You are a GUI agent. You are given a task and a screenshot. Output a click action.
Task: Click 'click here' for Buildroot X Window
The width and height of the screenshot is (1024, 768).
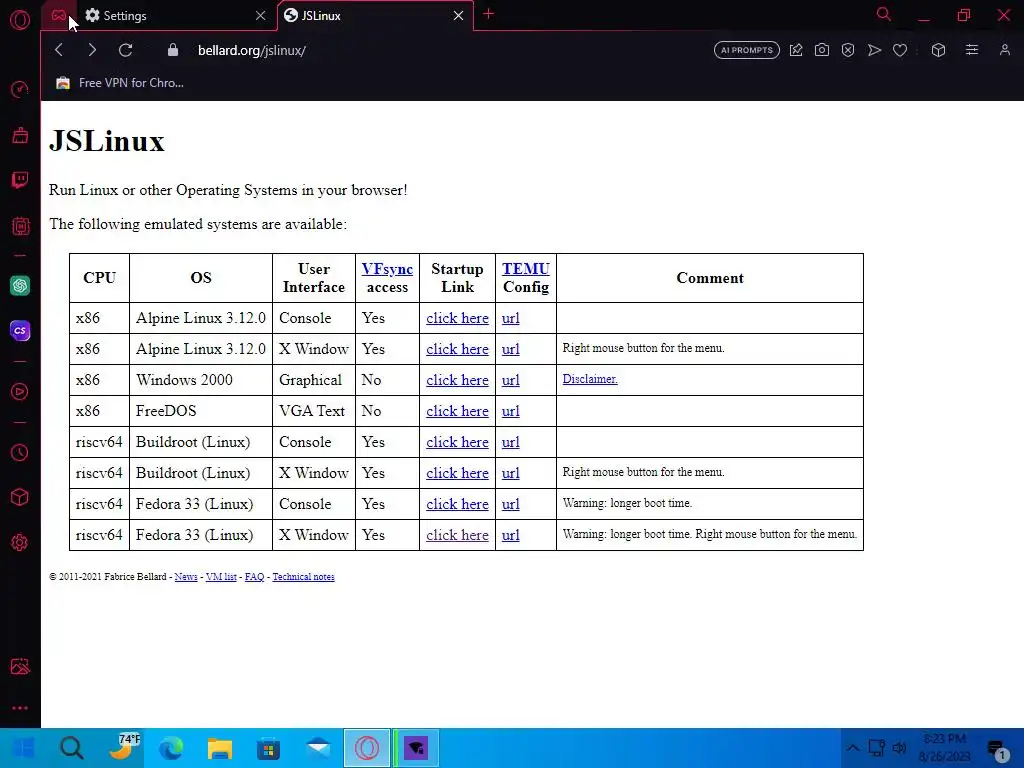pos(457,473)
